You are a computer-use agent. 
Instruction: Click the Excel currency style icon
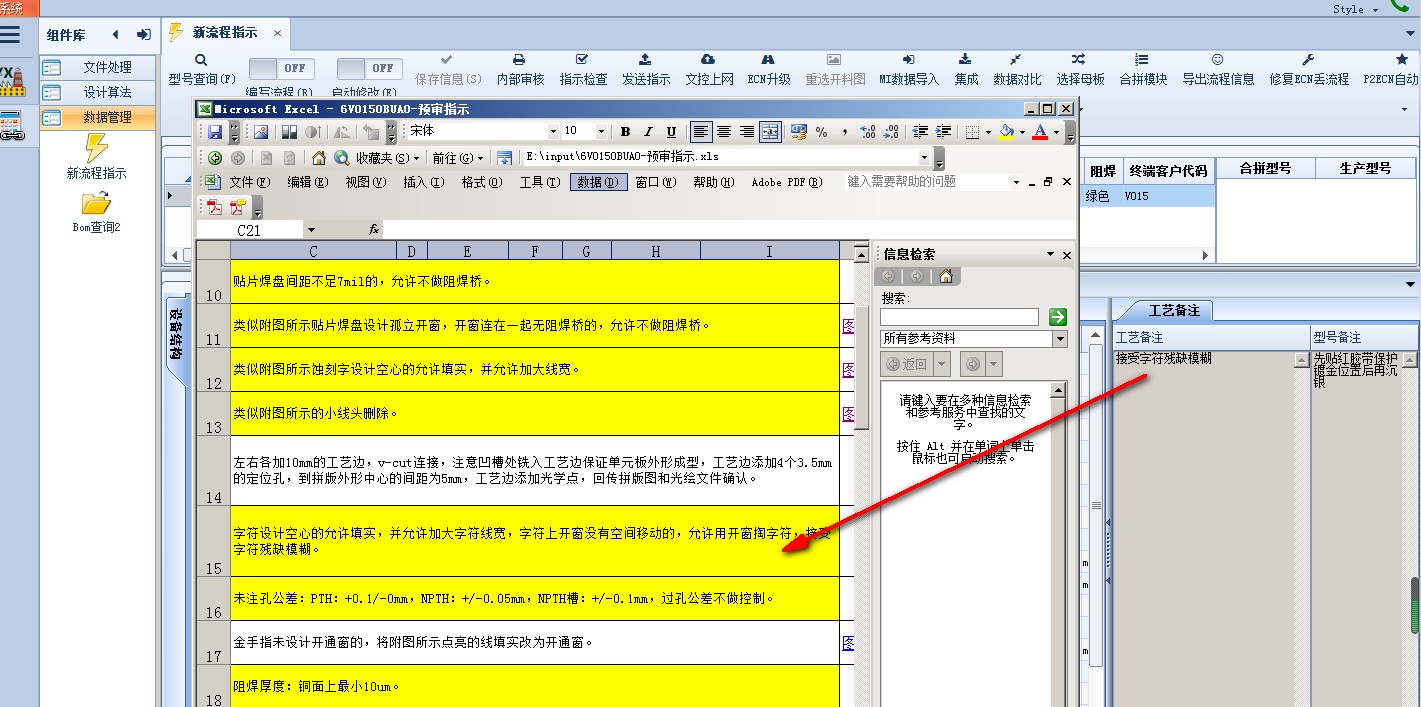click(x=798, y=131)
